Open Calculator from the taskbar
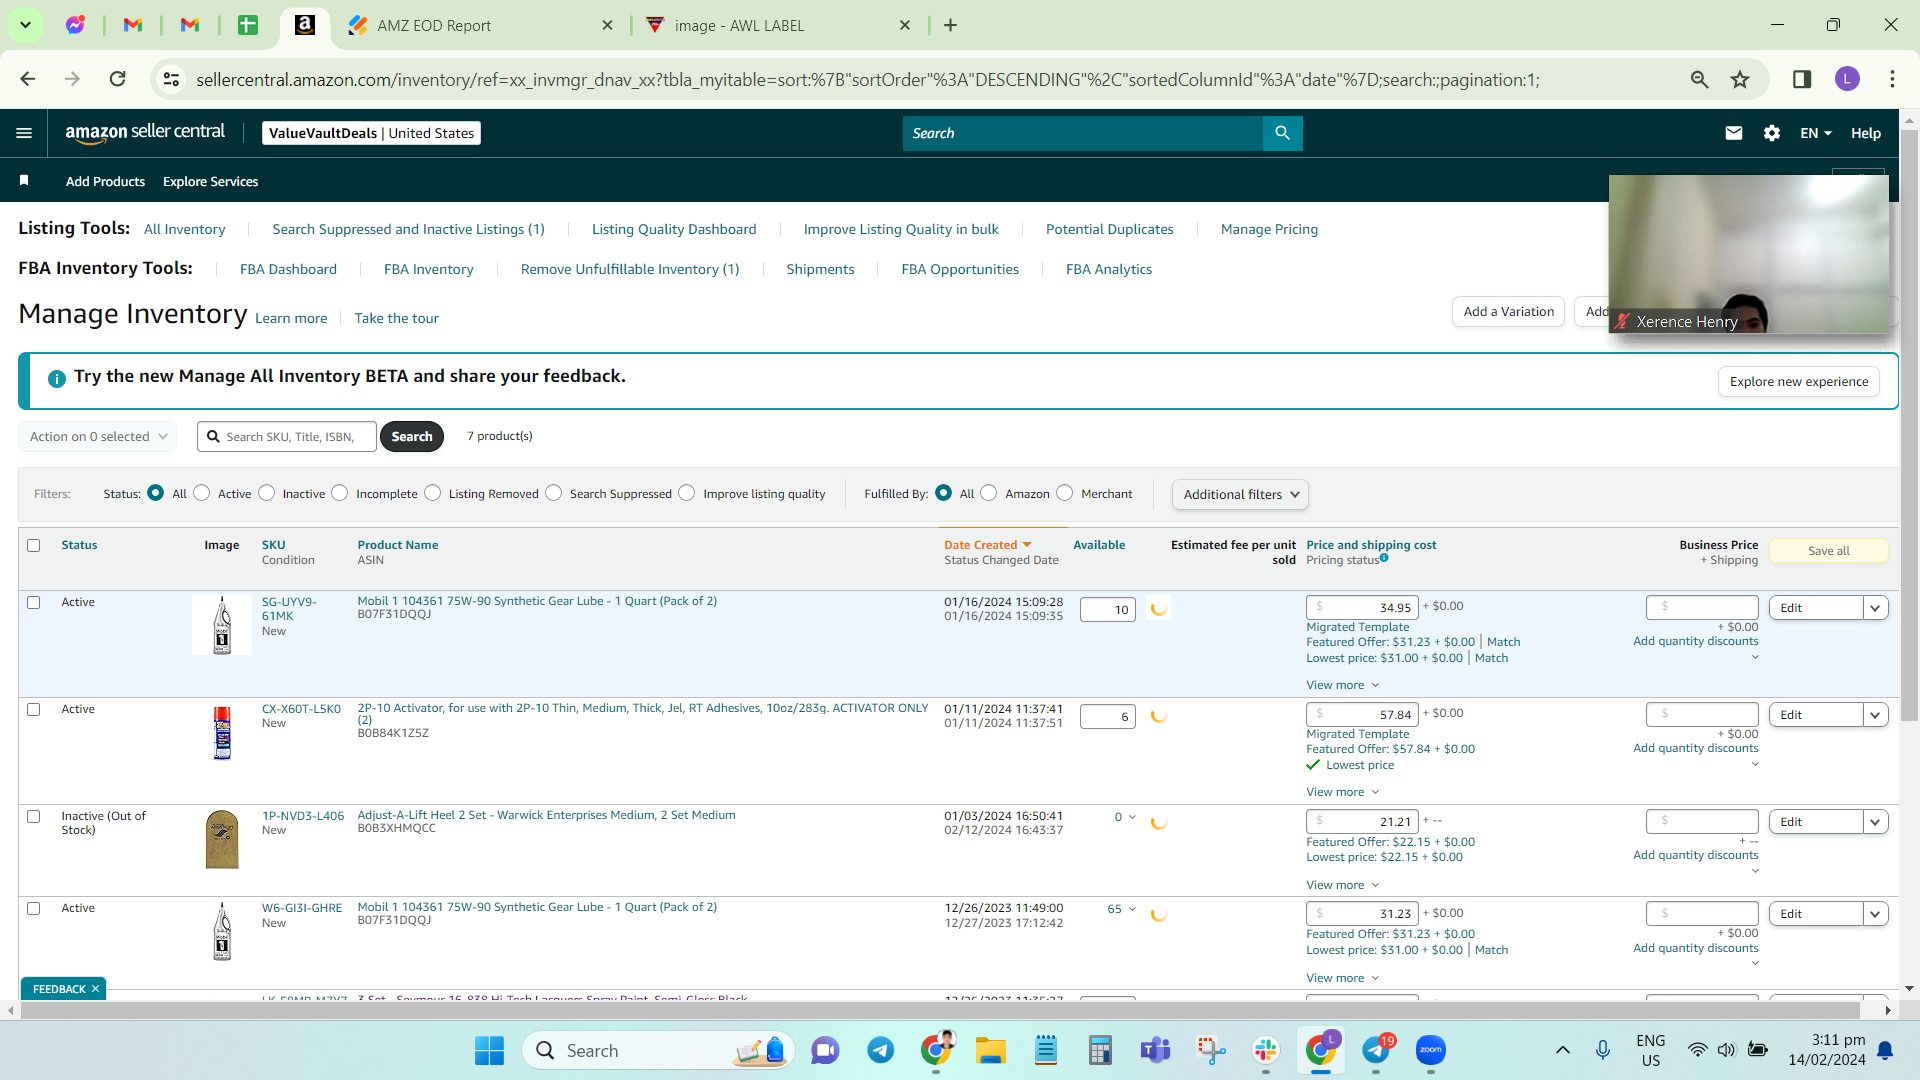 [x=1101, y=1050]
